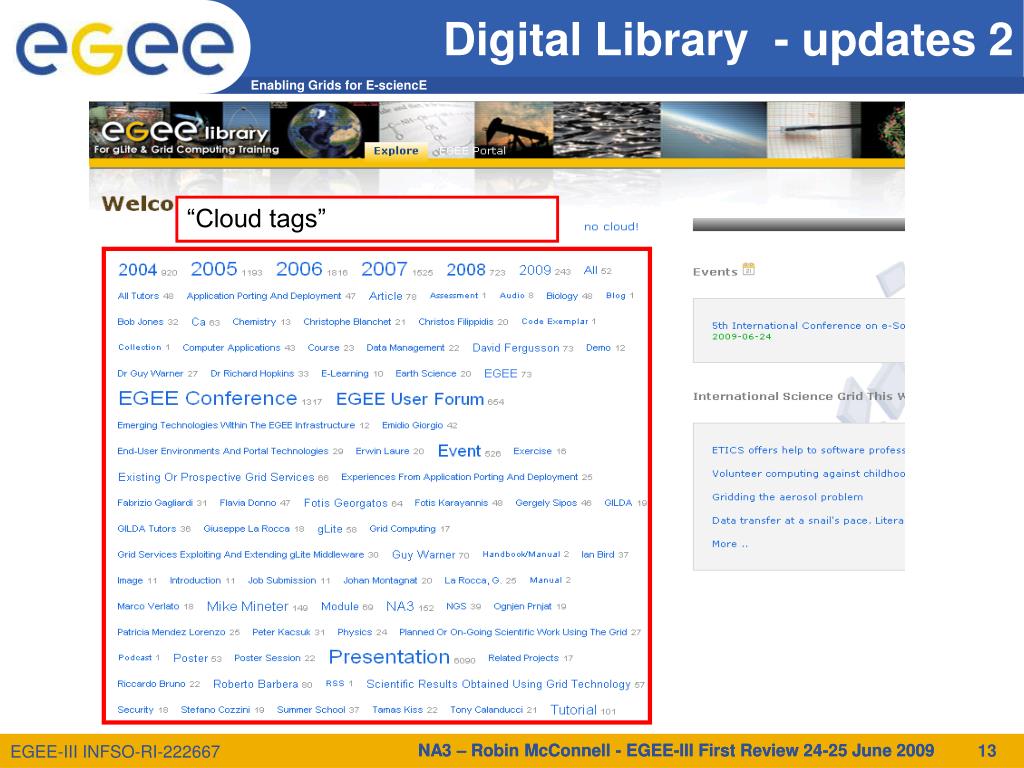
Task: Open the EGEE User Forum tag
Action: 409,399
